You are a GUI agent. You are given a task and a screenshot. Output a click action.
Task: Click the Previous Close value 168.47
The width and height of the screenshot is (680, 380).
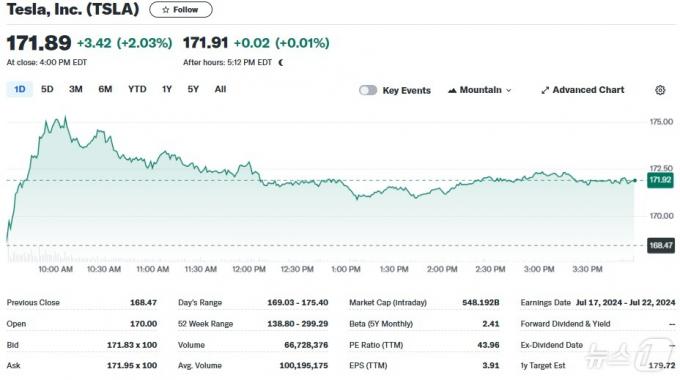click(x=143, y=302)
